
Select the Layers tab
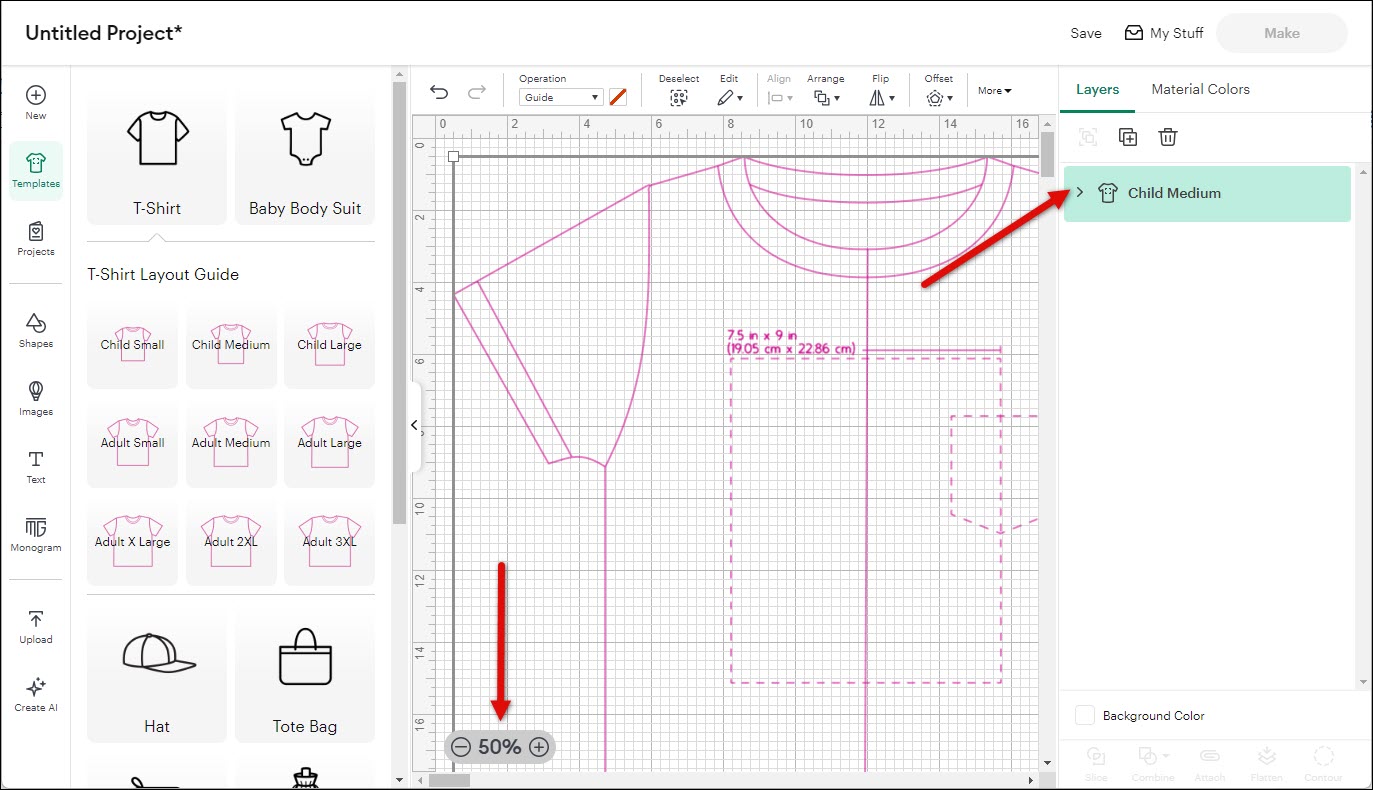(x=1097, y=89)
